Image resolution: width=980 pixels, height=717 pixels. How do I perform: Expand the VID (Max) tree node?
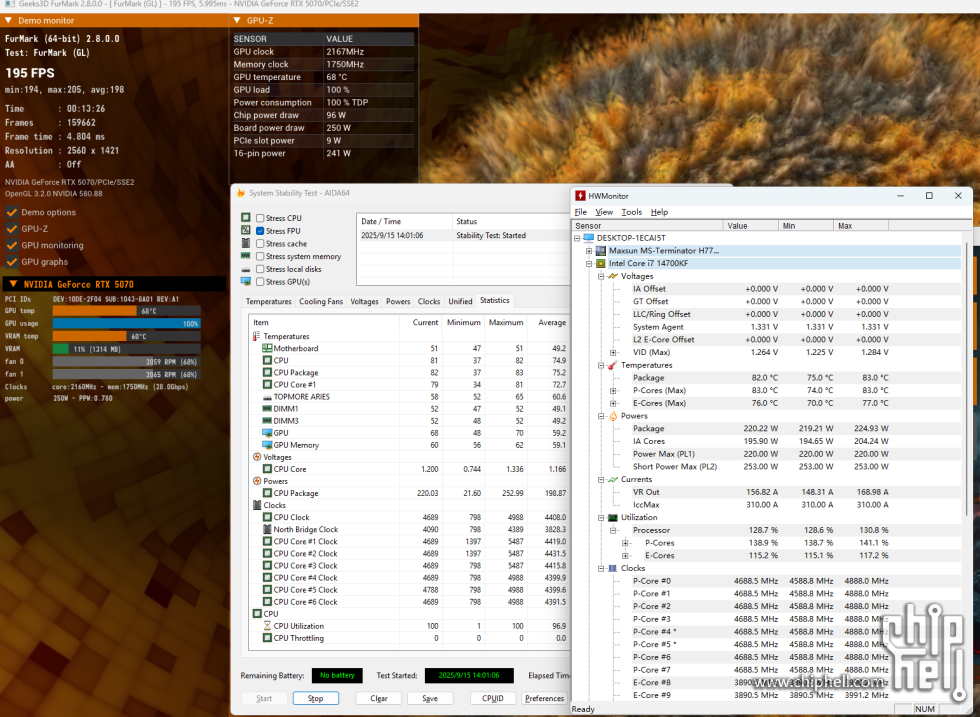coord(613,353)
